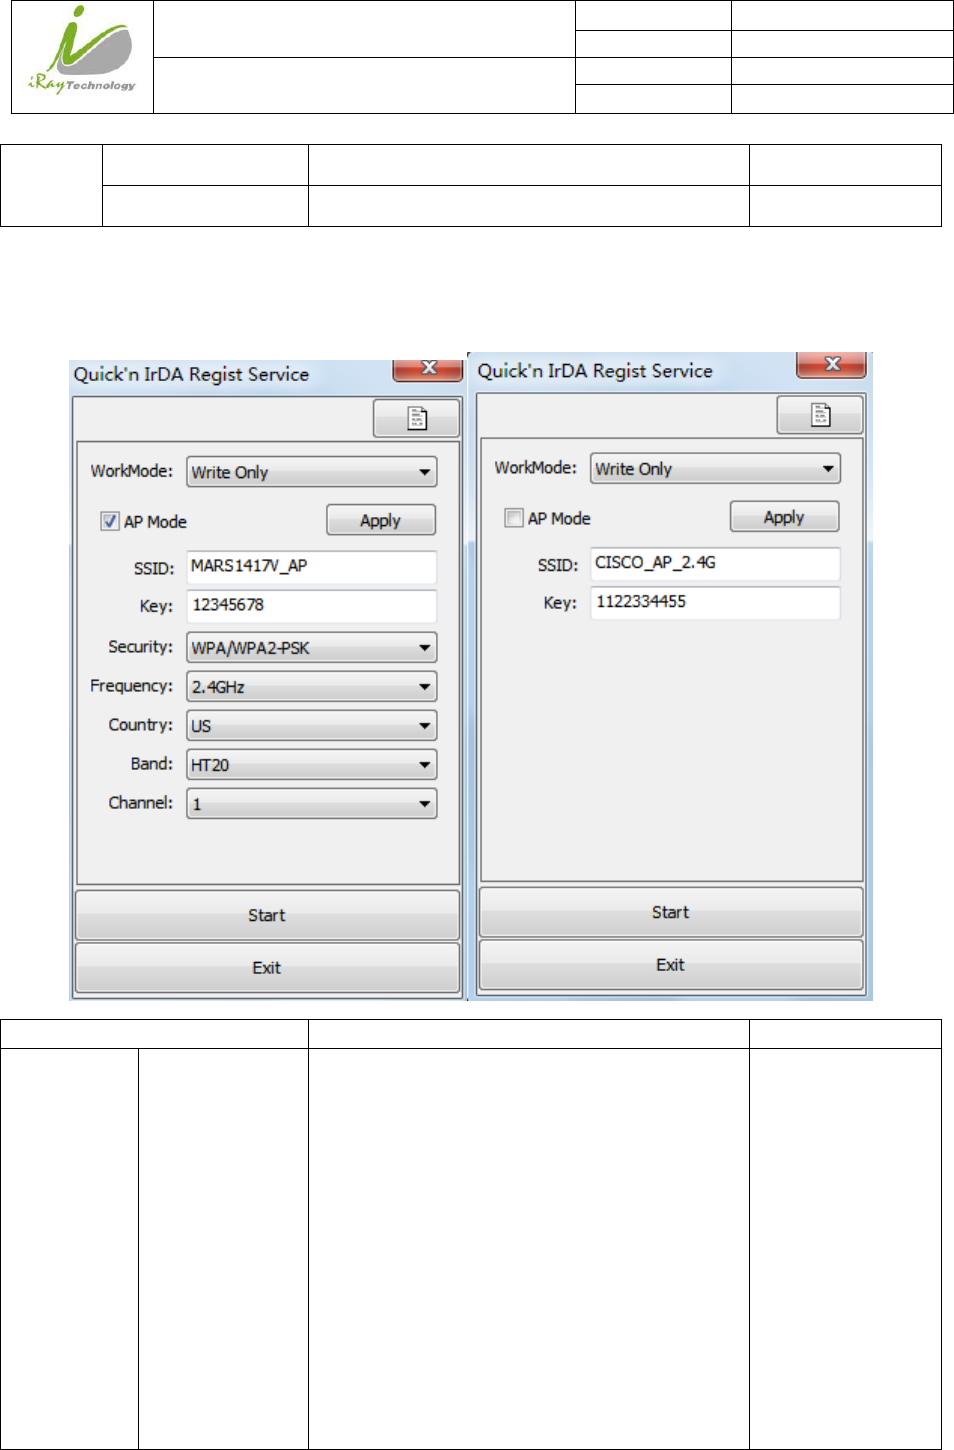This screenshot has height=1450, width=954.
Task: Close the right Quick'n IrDA Regist window
Action: point(831,364)
